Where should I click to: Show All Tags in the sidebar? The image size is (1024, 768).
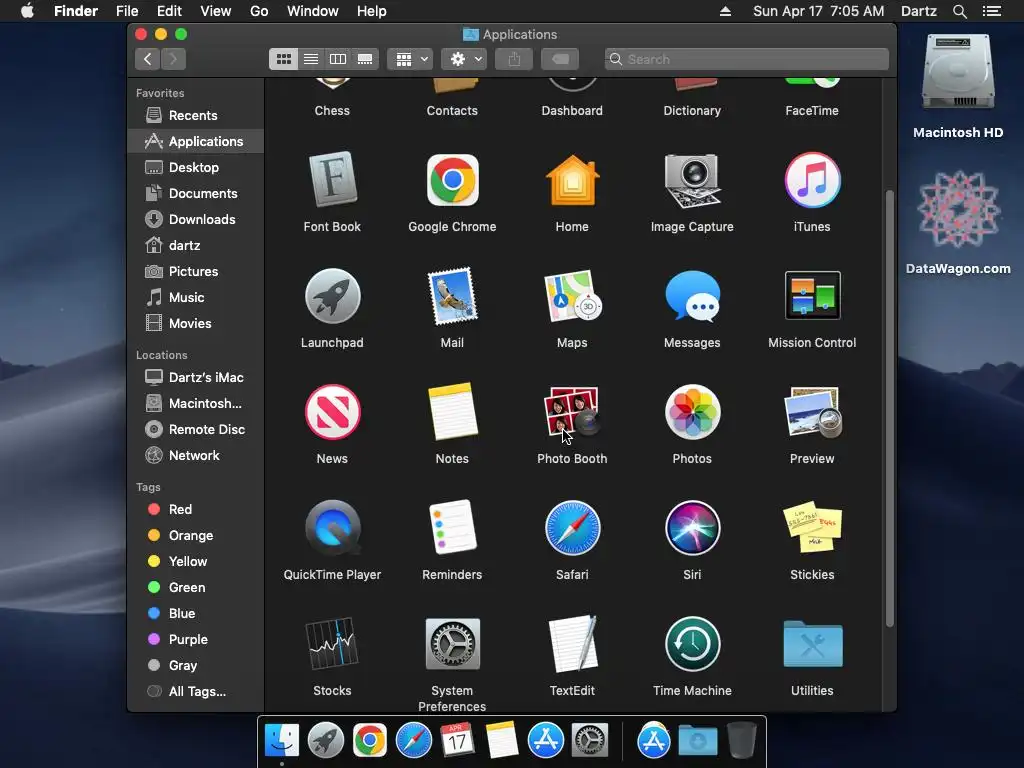(x=195, y=692)
